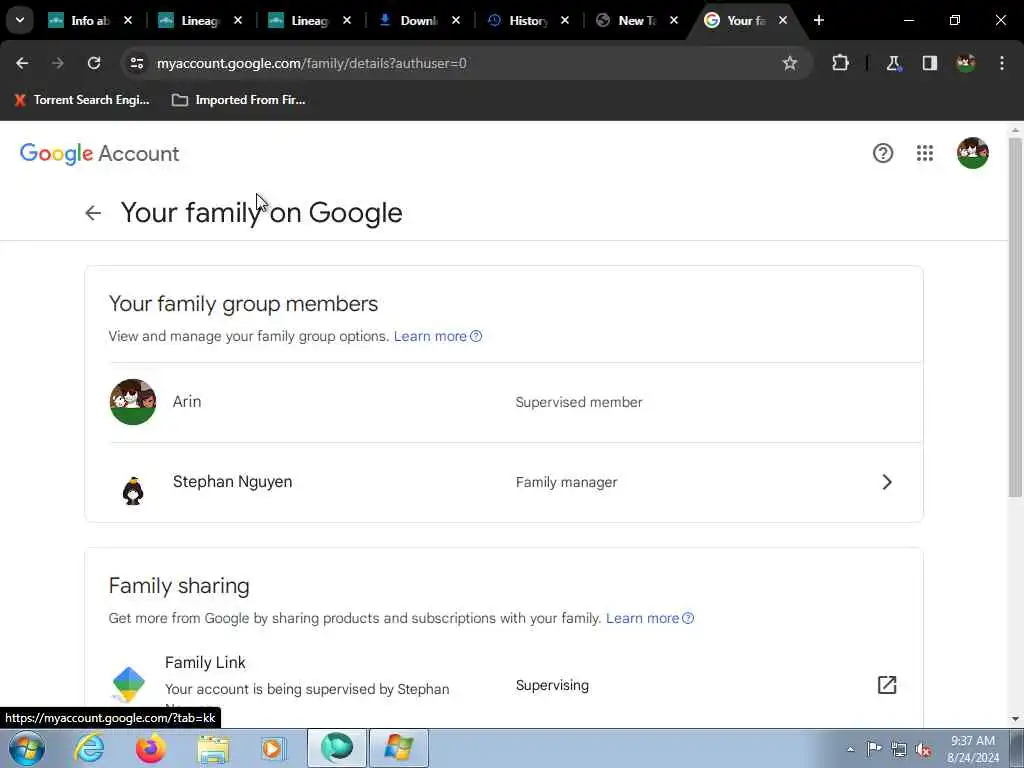
Task: Go back to the previous page
Action: tap(22, 63)
